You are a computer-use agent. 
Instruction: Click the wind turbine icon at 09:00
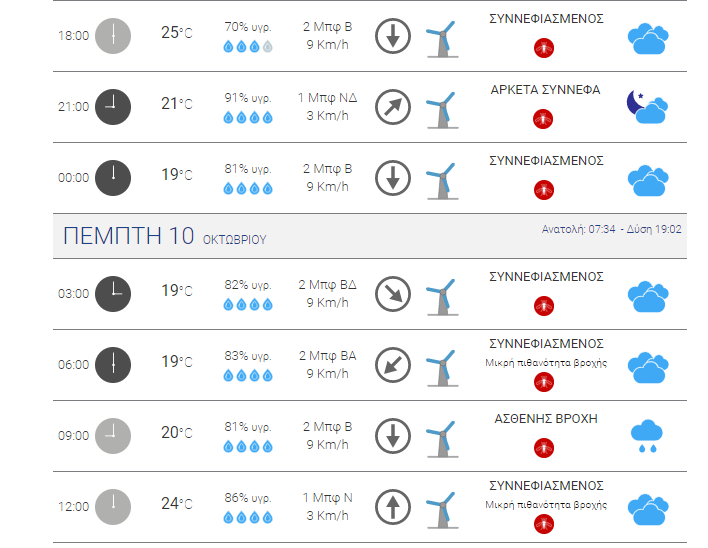[x=442, y=439]
